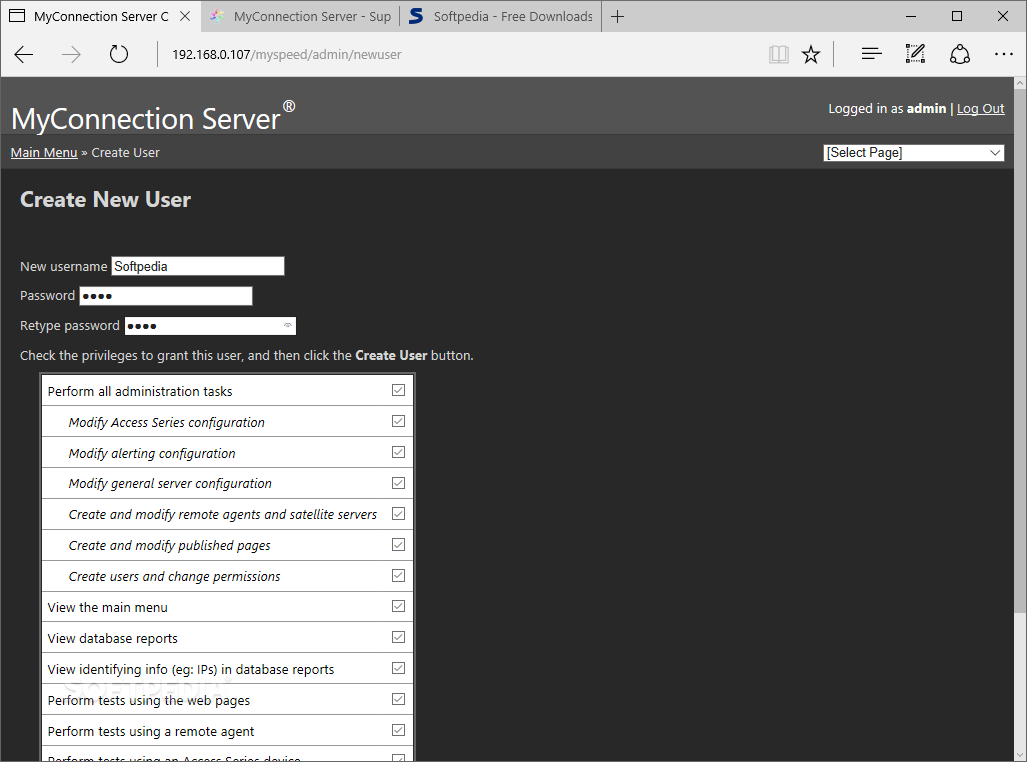Screen dimensions: 1027x762
Task: Minimize the browser window
Action: click(910, 16)
